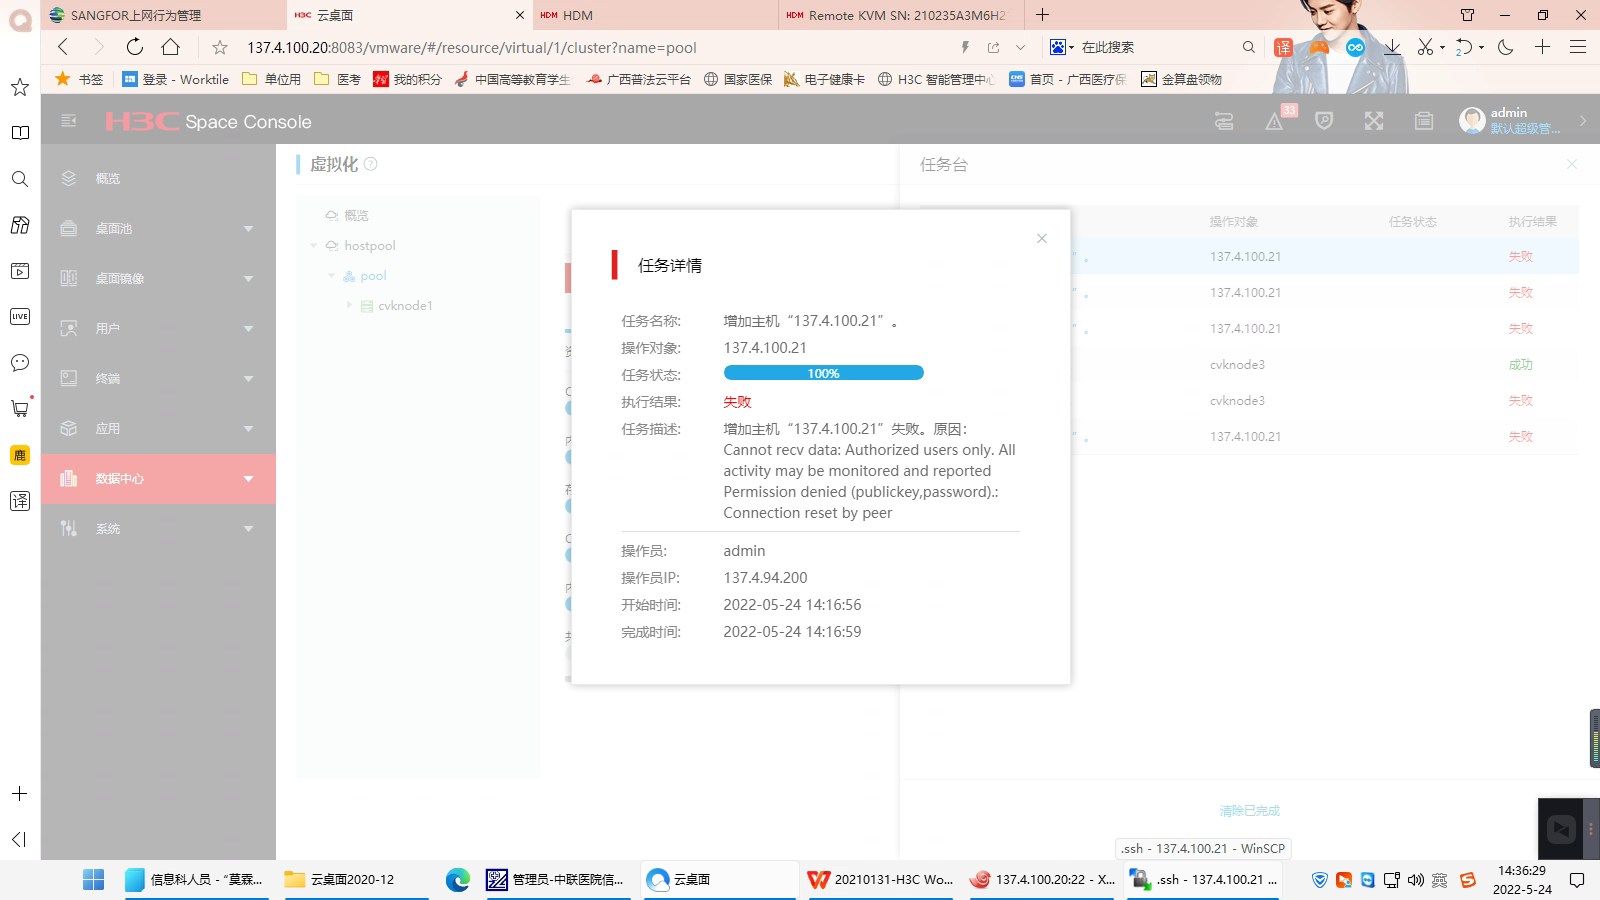Select the pool cluster tree node
The height and width of the screenshot is (900, 1600).
pos(373,276)
